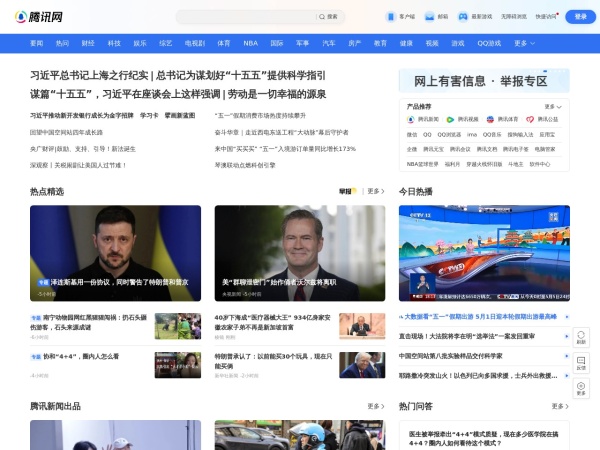Click the 腾讯文档 product link
This screenshot has height=450, width=600.
(487, 149)
